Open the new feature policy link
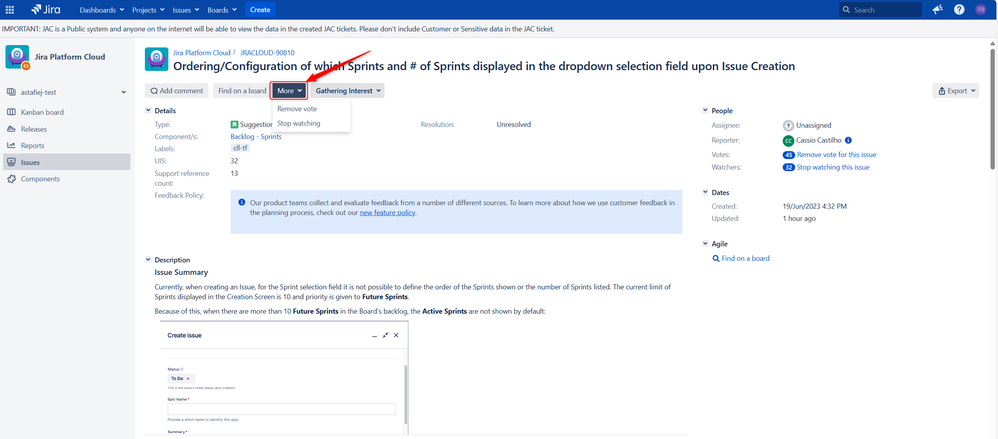Image resolution: width=998 pixels, height=439 pixels. [388, 213]
